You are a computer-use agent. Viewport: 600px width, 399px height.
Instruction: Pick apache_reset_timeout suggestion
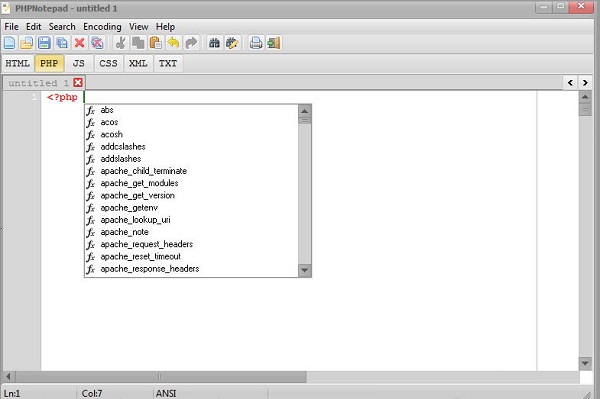pyautogui.click(x=191, y=257)
